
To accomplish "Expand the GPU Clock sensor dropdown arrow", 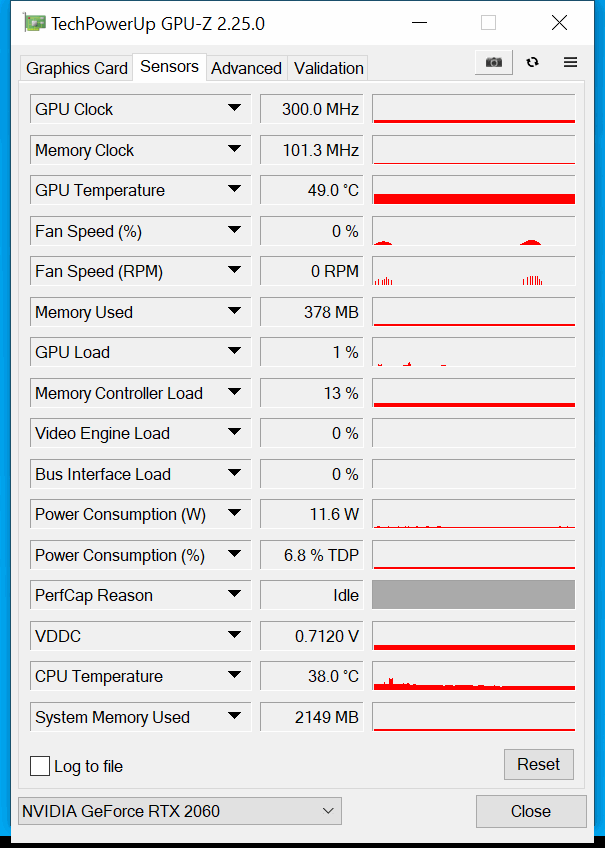I will (234, 108).
